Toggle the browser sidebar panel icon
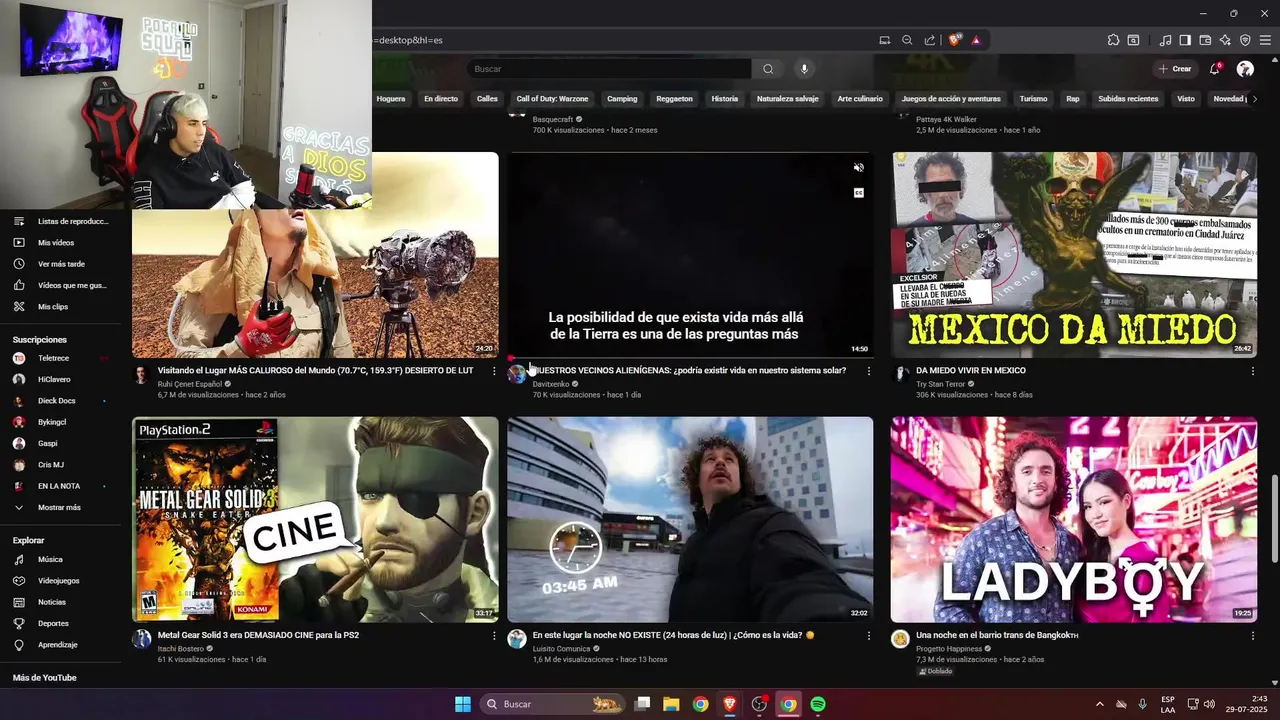The height and width of the screenshot is (720, 1280). [x=1185, y=40]
